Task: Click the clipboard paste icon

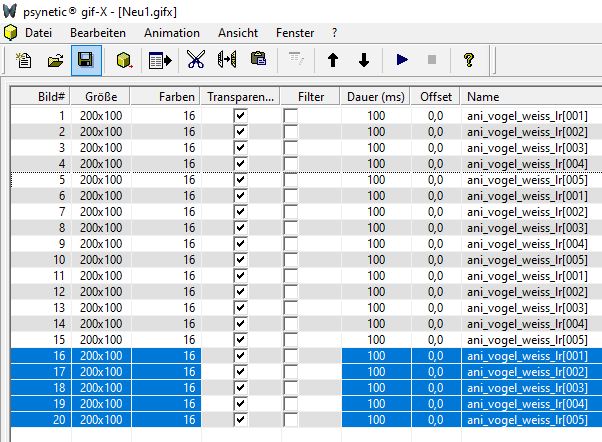Action: [x=258, y=60]
